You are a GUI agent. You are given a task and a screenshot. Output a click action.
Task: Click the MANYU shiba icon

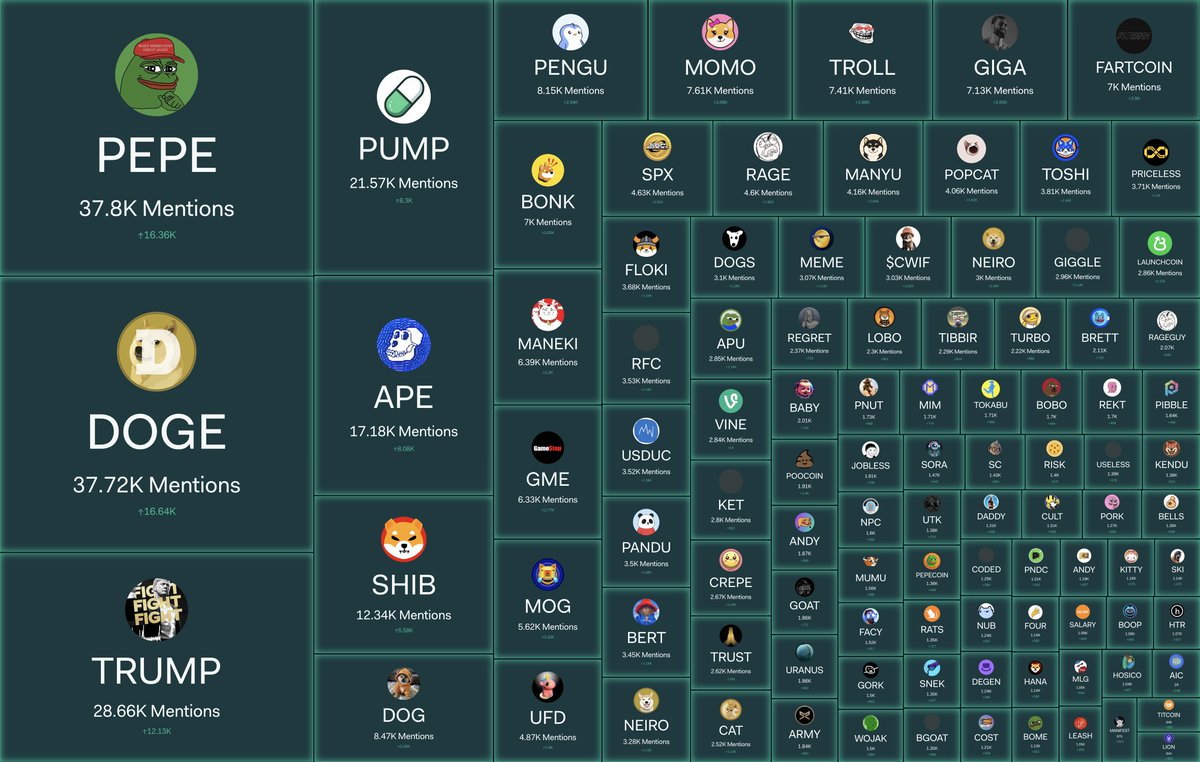(x=873, y=147)
